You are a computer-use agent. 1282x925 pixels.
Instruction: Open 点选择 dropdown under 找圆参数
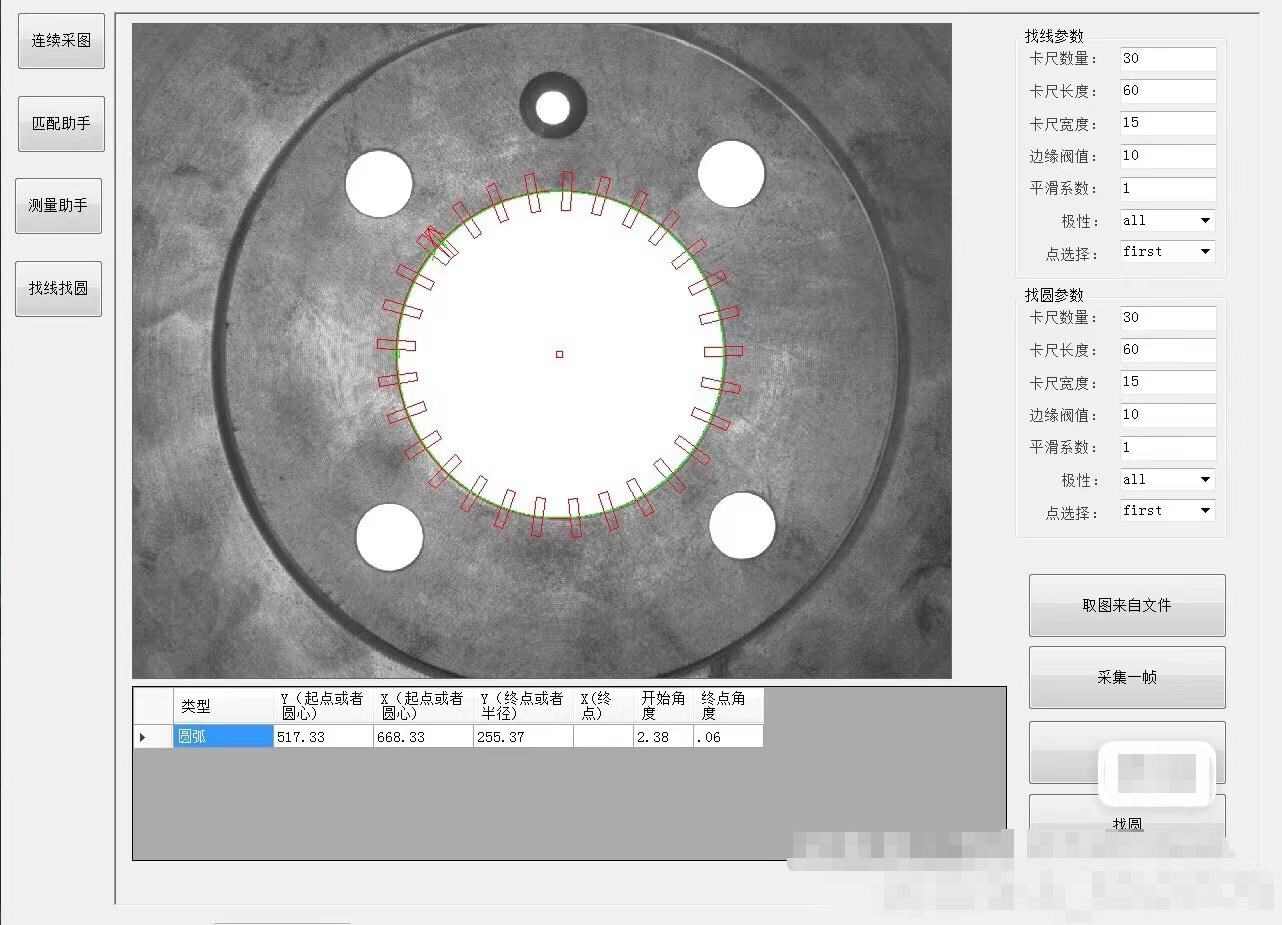[x=1168, y=511]
